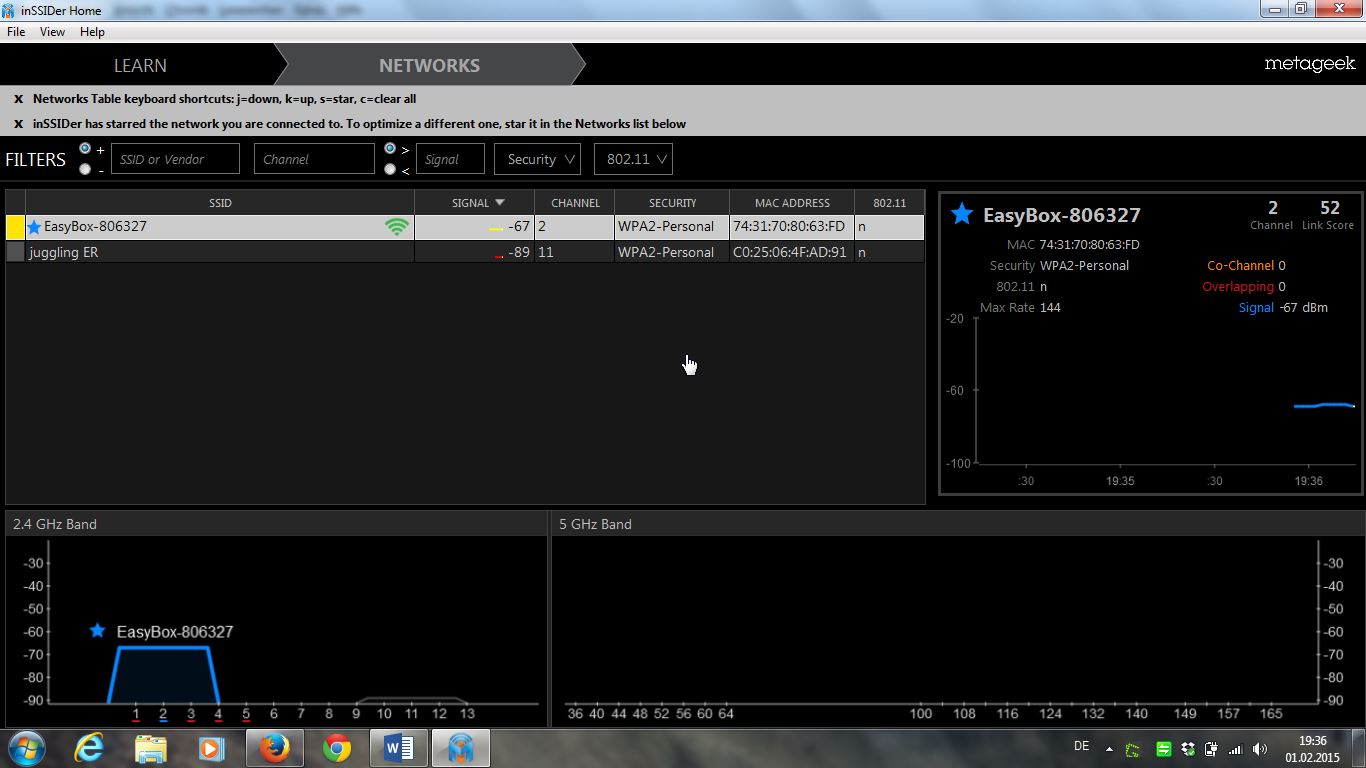Open the 802.11 filter dropdown

633,159
